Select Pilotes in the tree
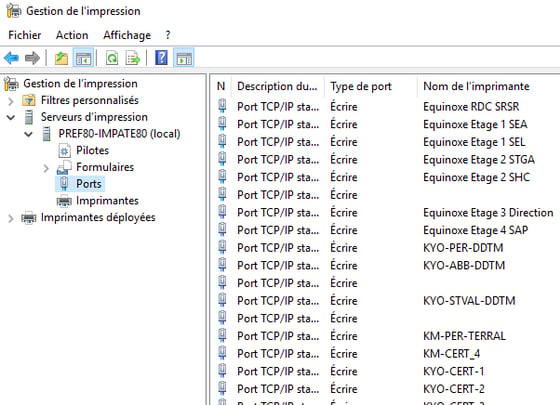This screenshot has width=560, height=405. pyautogui.click(x=92, y=150)
